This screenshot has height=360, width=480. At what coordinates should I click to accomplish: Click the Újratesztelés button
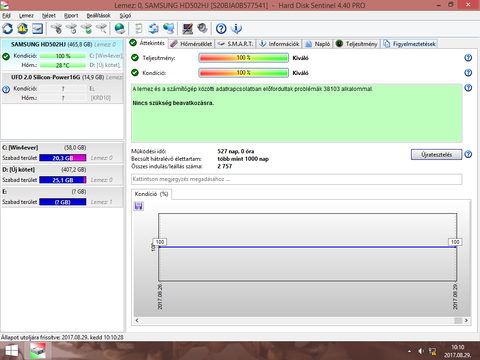click(x=436, y=155)
